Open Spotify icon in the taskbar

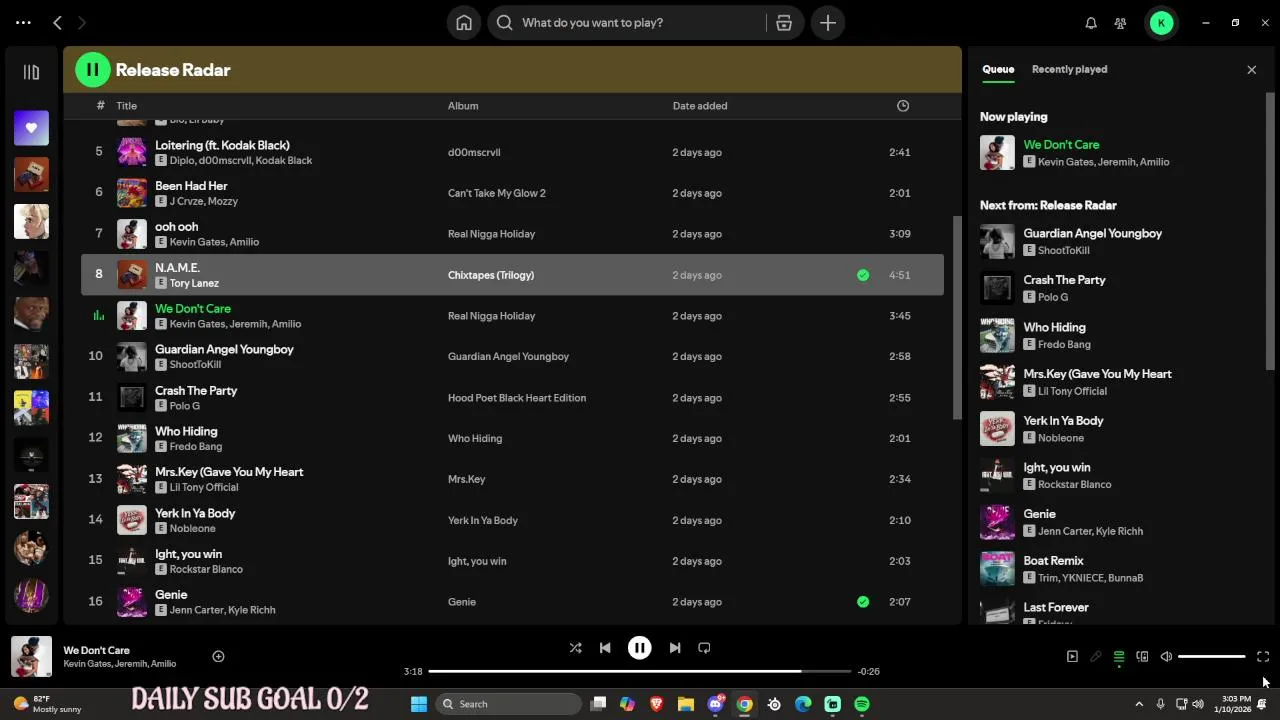point(862,704)
